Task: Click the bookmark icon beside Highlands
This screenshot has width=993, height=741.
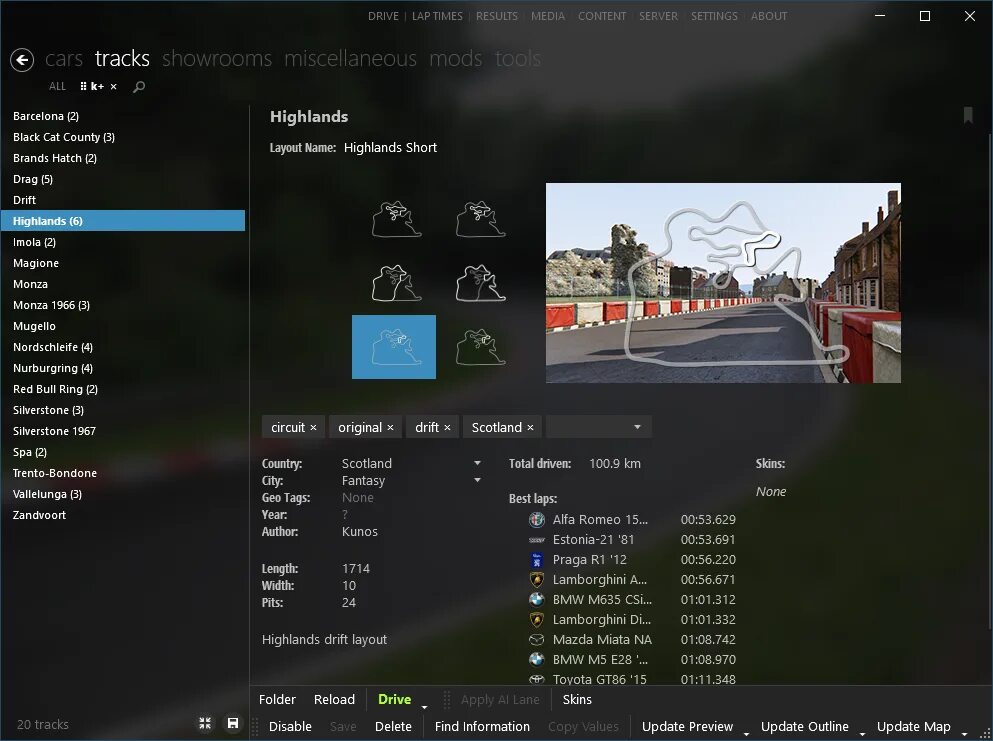Action: pyautogui.click(x=968, y=115)
